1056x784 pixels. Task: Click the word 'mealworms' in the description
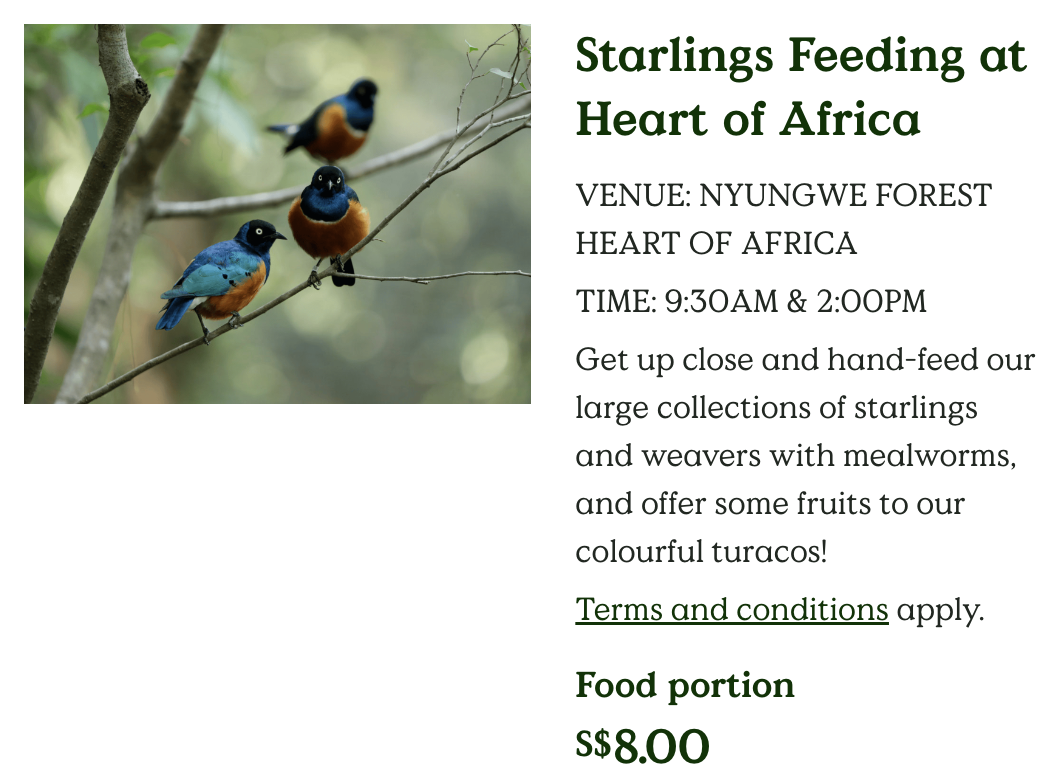point(930,456)
